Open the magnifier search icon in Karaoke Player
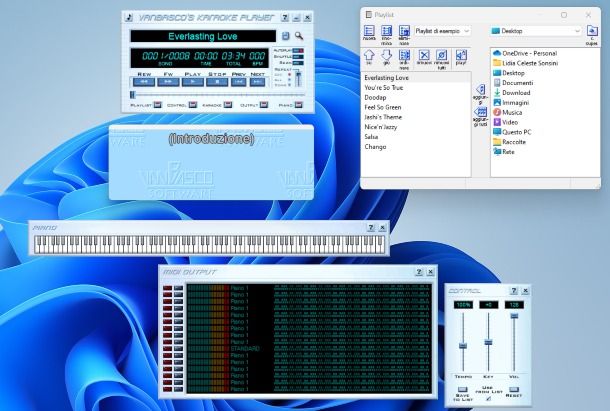The image size is (610, 411). click(x=299, y=36)
